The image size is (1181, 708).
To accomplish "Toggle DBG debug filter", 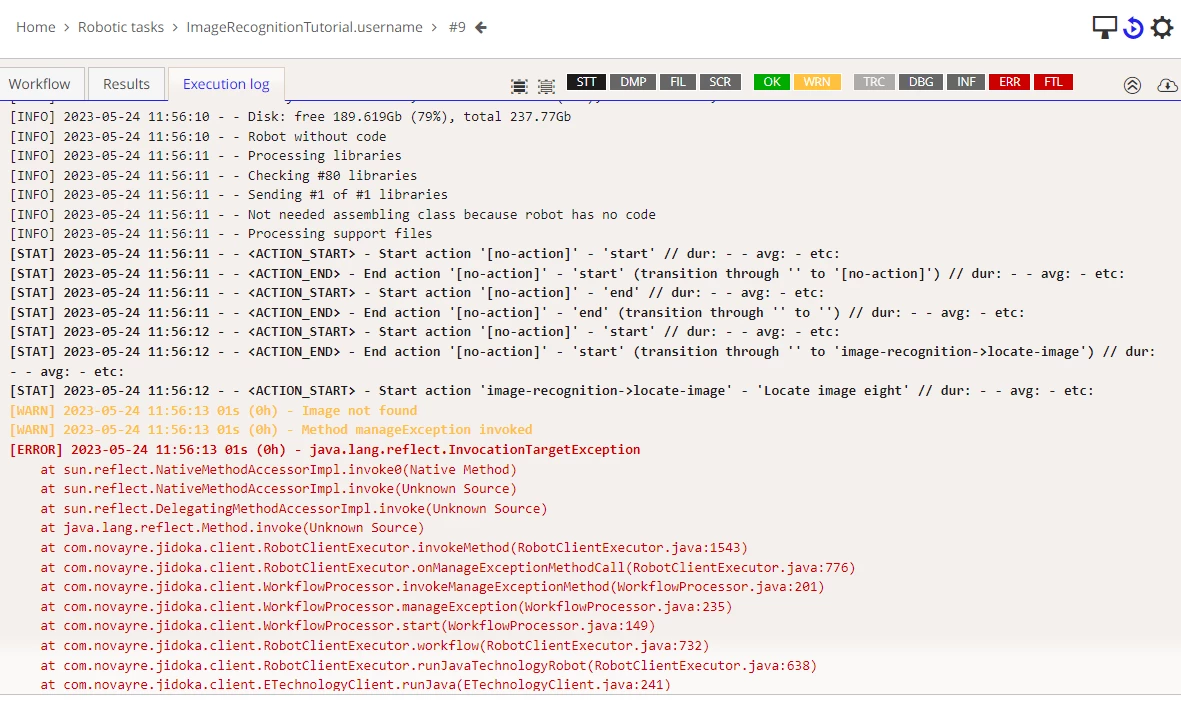I will [920, 82].
